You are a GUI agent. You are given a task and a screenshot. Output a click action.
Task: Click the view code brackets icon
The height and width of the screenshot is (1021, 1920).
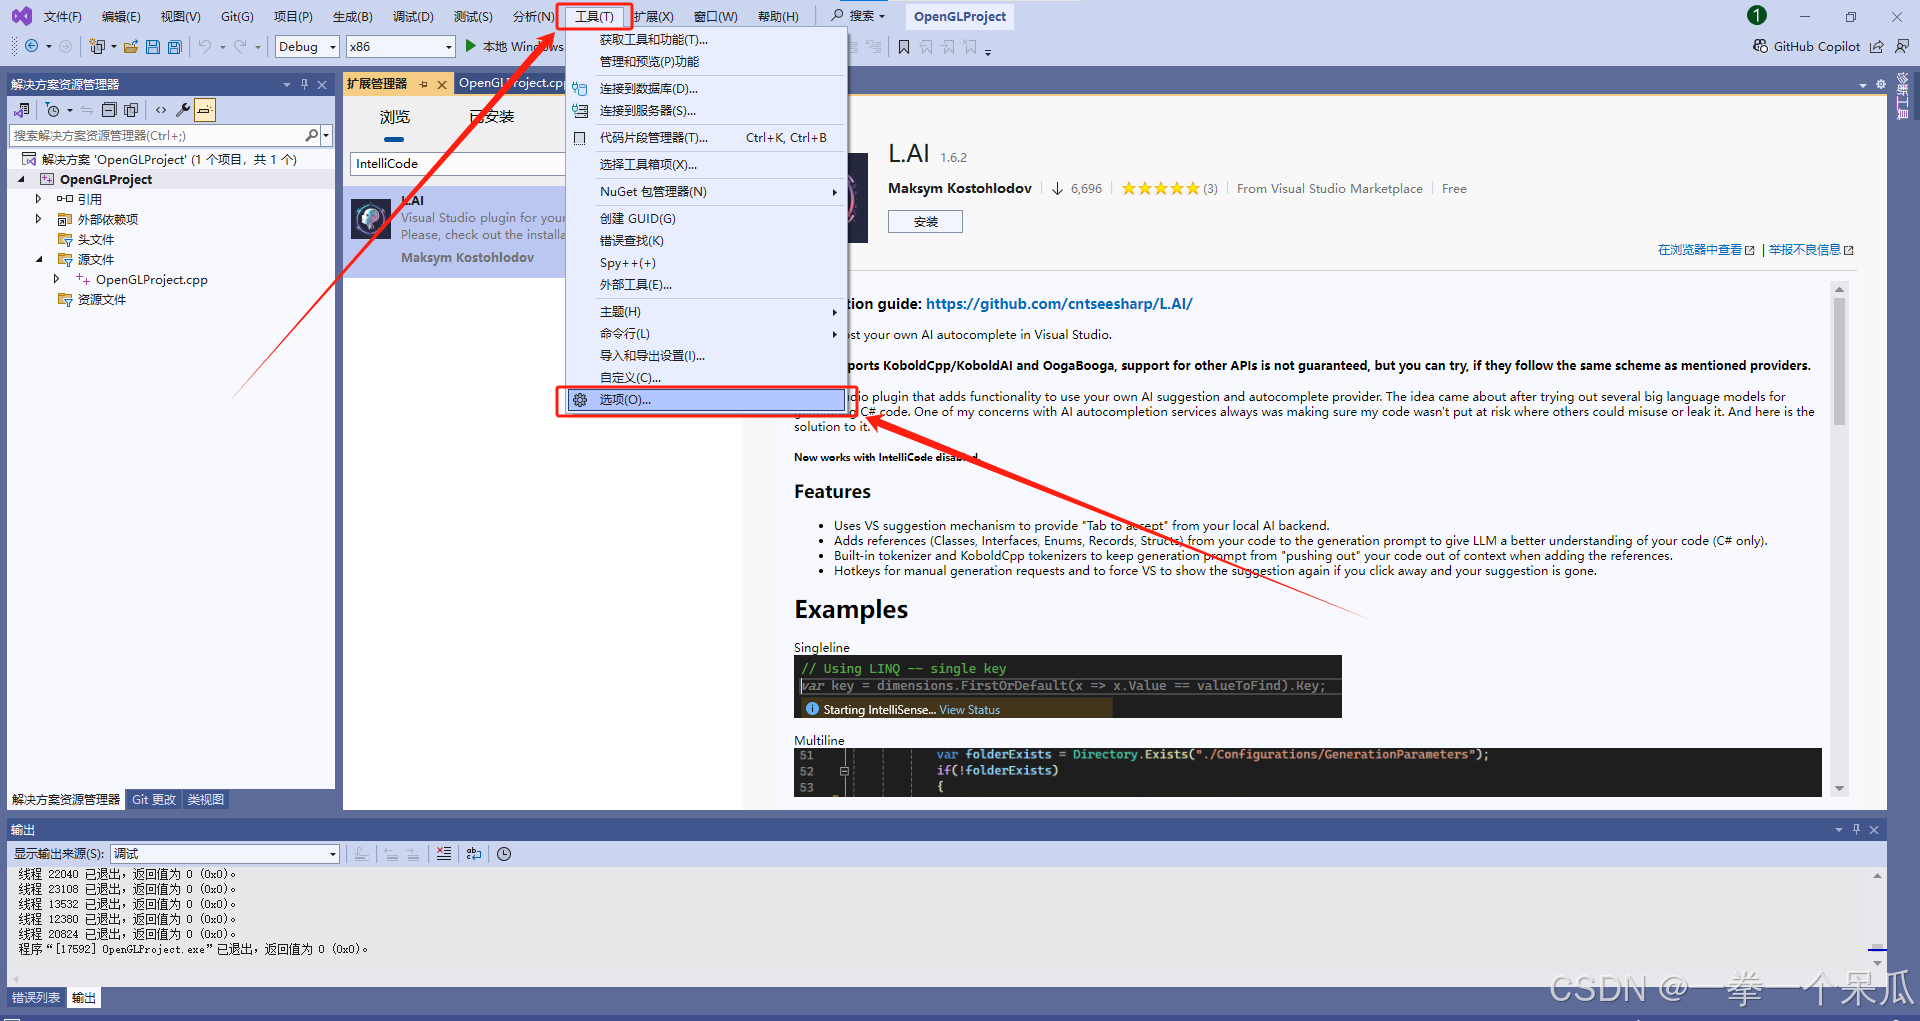pos(161,110)
